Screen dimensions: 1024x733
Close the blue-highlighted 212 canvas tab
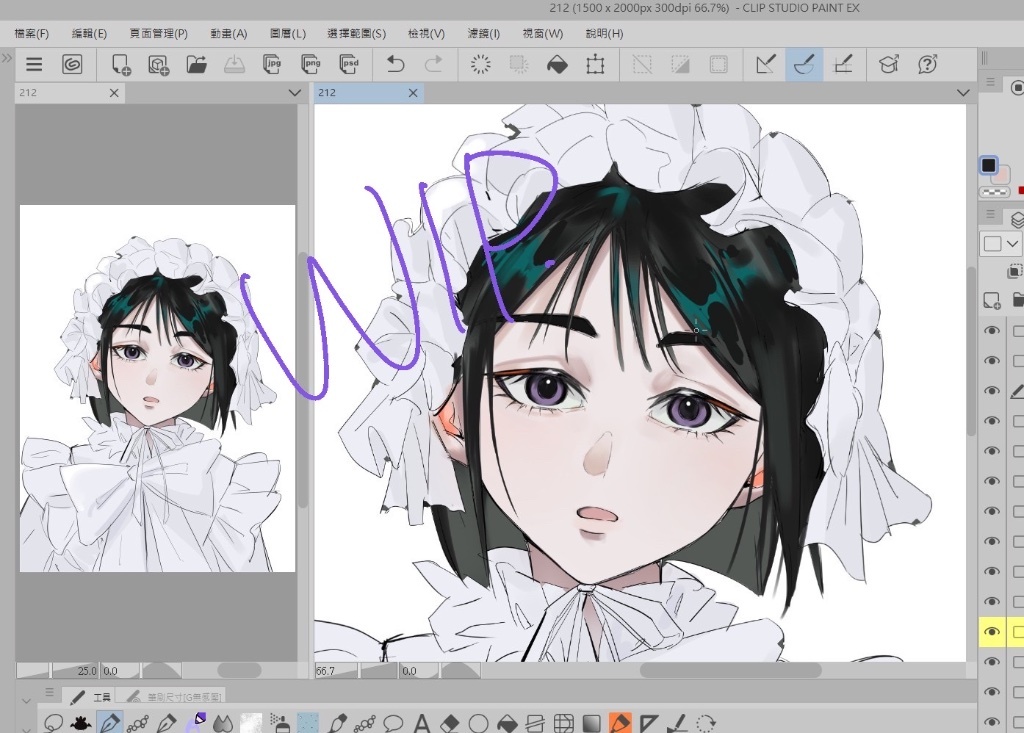(413, 93)
